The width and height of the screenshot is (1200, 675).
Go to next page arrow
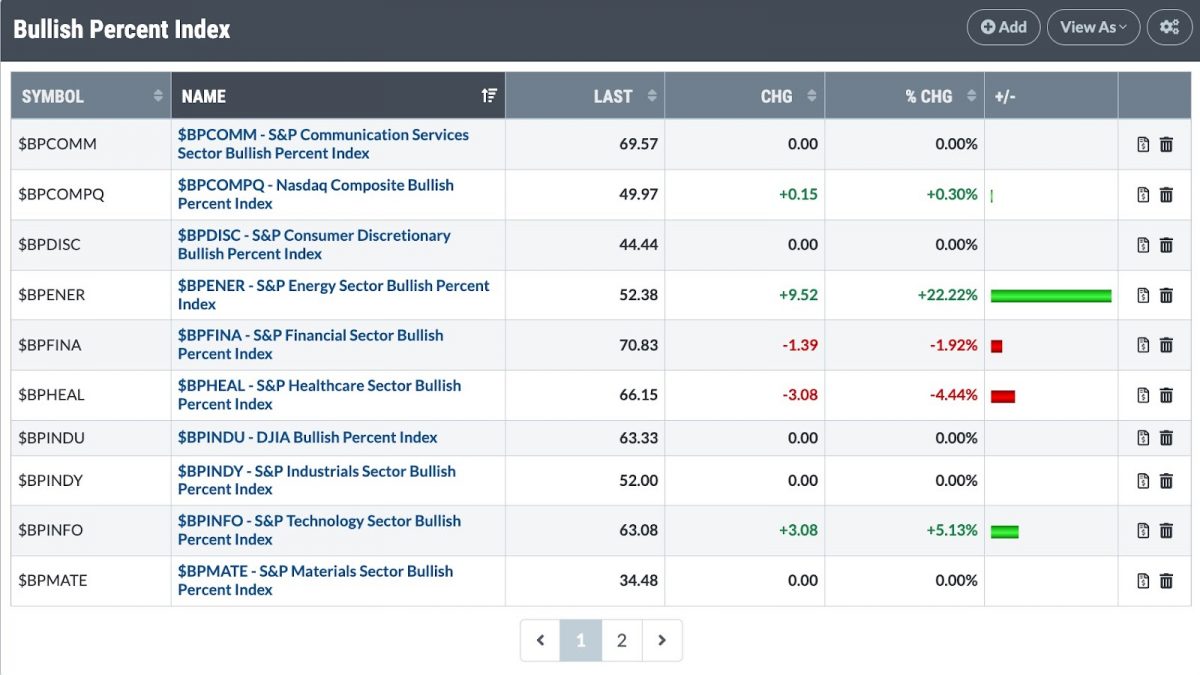662,641
